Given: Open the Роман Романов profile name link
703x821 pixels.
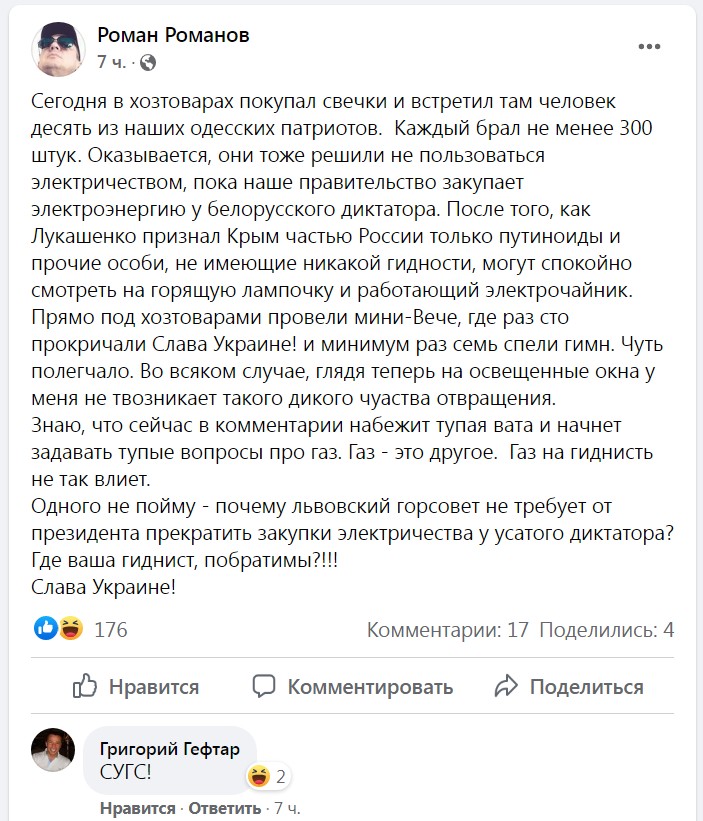Looking at the screenshot, I should tap(173, 35).
